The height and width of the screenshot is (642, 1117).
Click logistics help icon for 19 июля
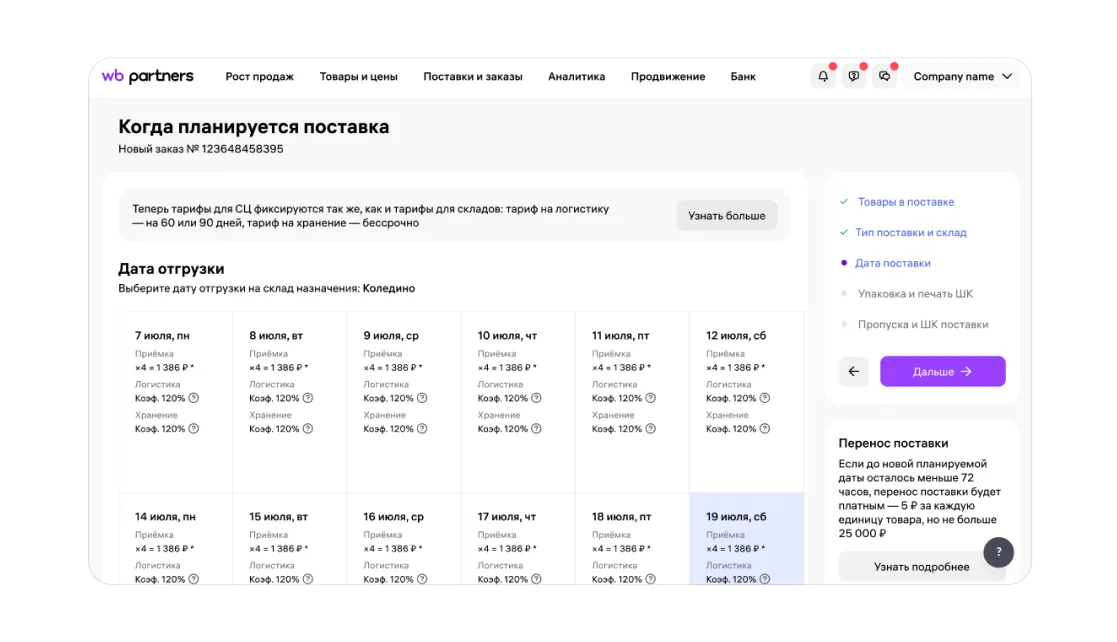tap(765, 579)
